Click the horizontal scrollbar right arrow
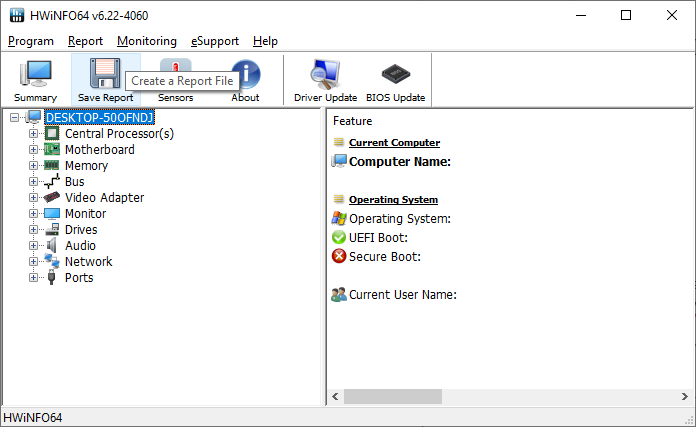The height and width of the screenshot is (427, 696). pyautogui.click(x=685, y=396)
